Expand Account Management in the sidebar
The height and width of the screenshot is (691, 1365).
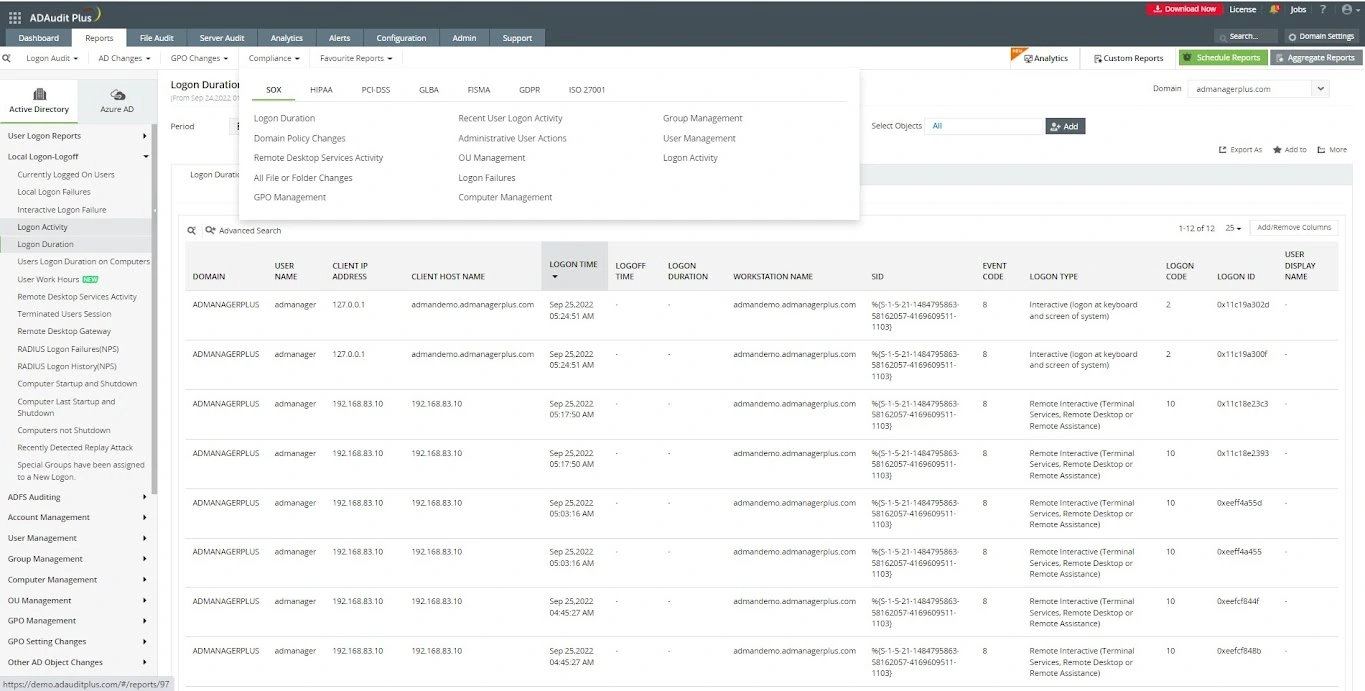click(x=77, y=517)
